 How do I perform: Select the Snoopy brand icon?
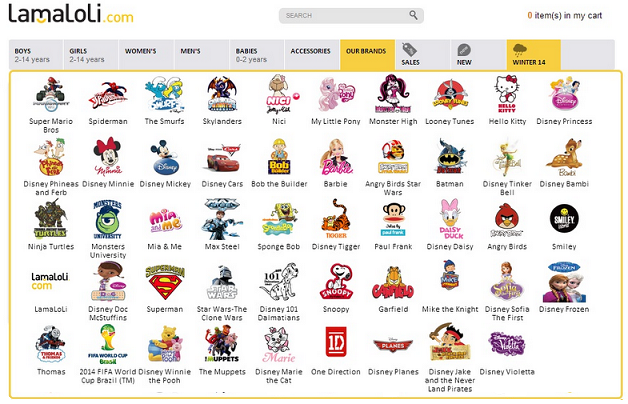tap(336, 282)
